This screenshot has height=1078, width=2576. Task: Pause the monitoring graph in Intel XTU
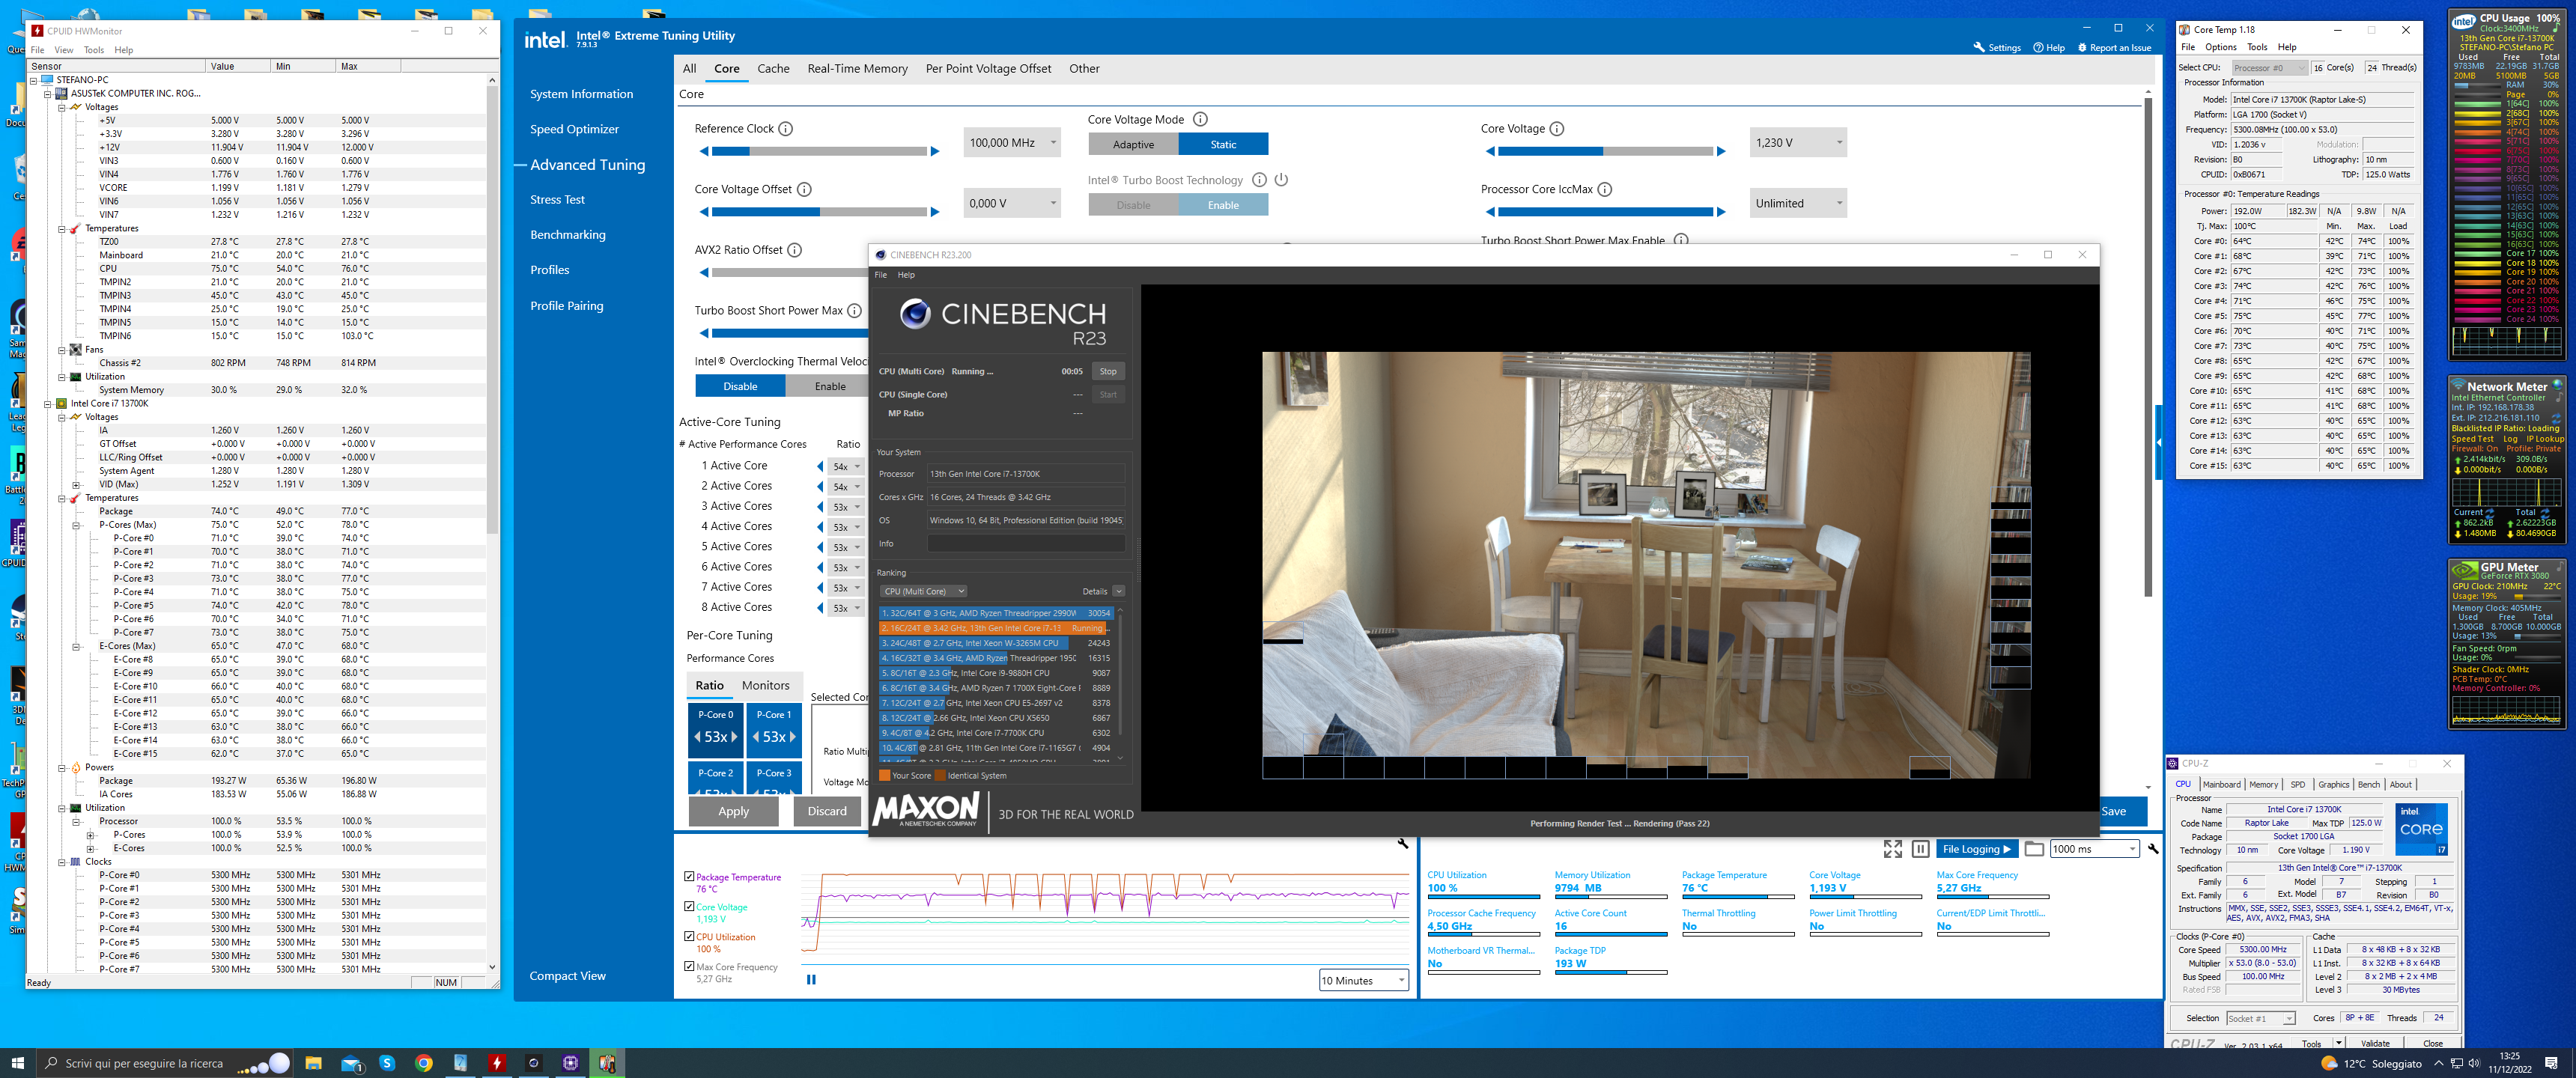811,980
